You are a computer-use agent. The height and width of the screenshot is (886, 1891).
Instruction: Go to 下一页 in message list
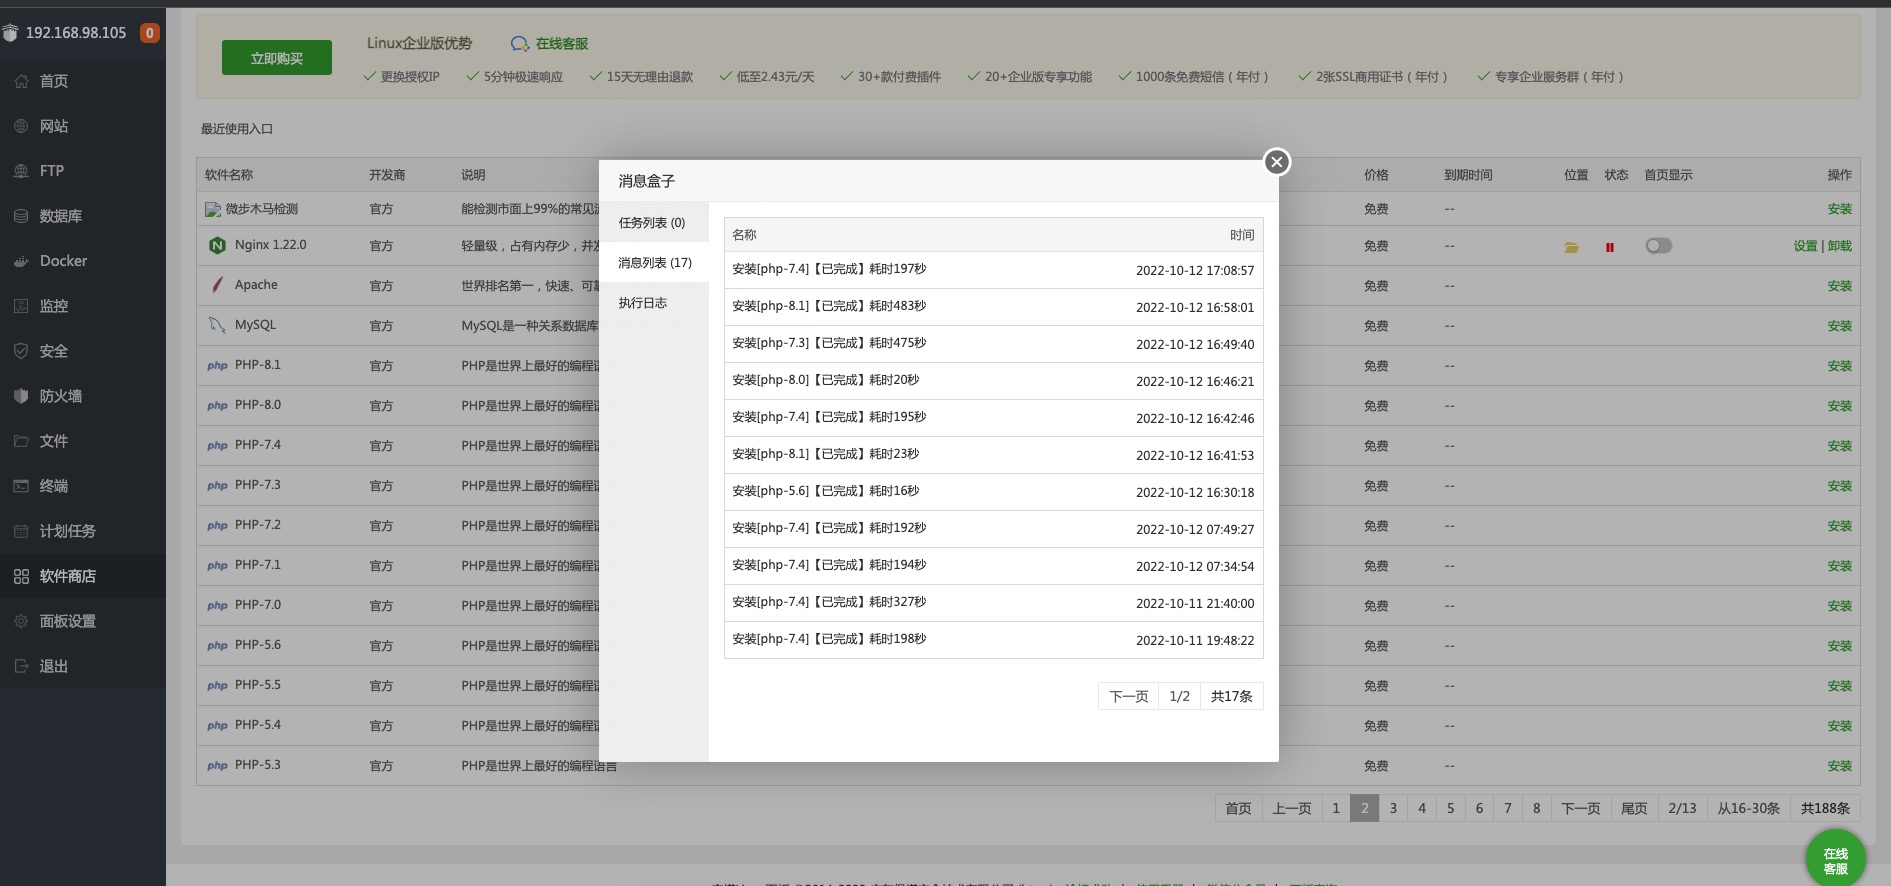point(1129,696)
